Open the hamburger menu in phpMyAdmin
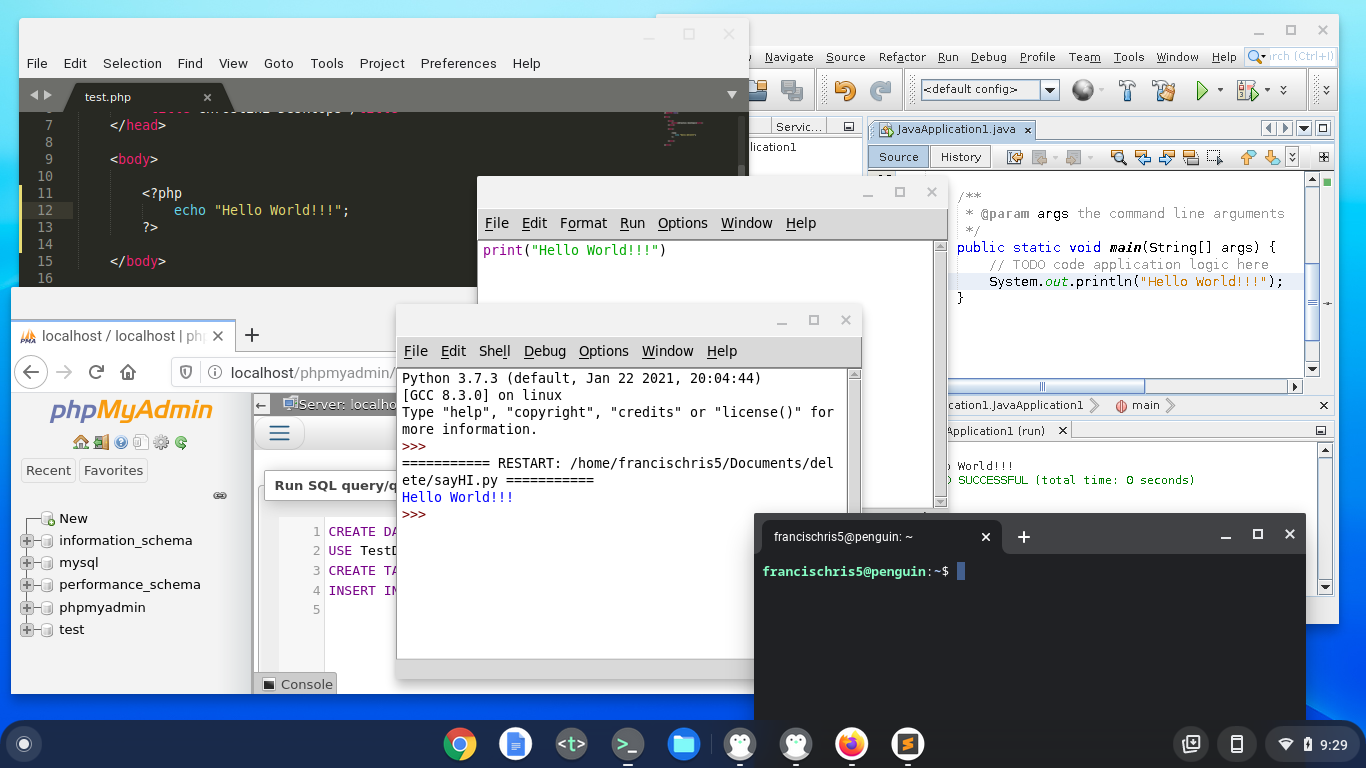 click(x=279, y=432)
